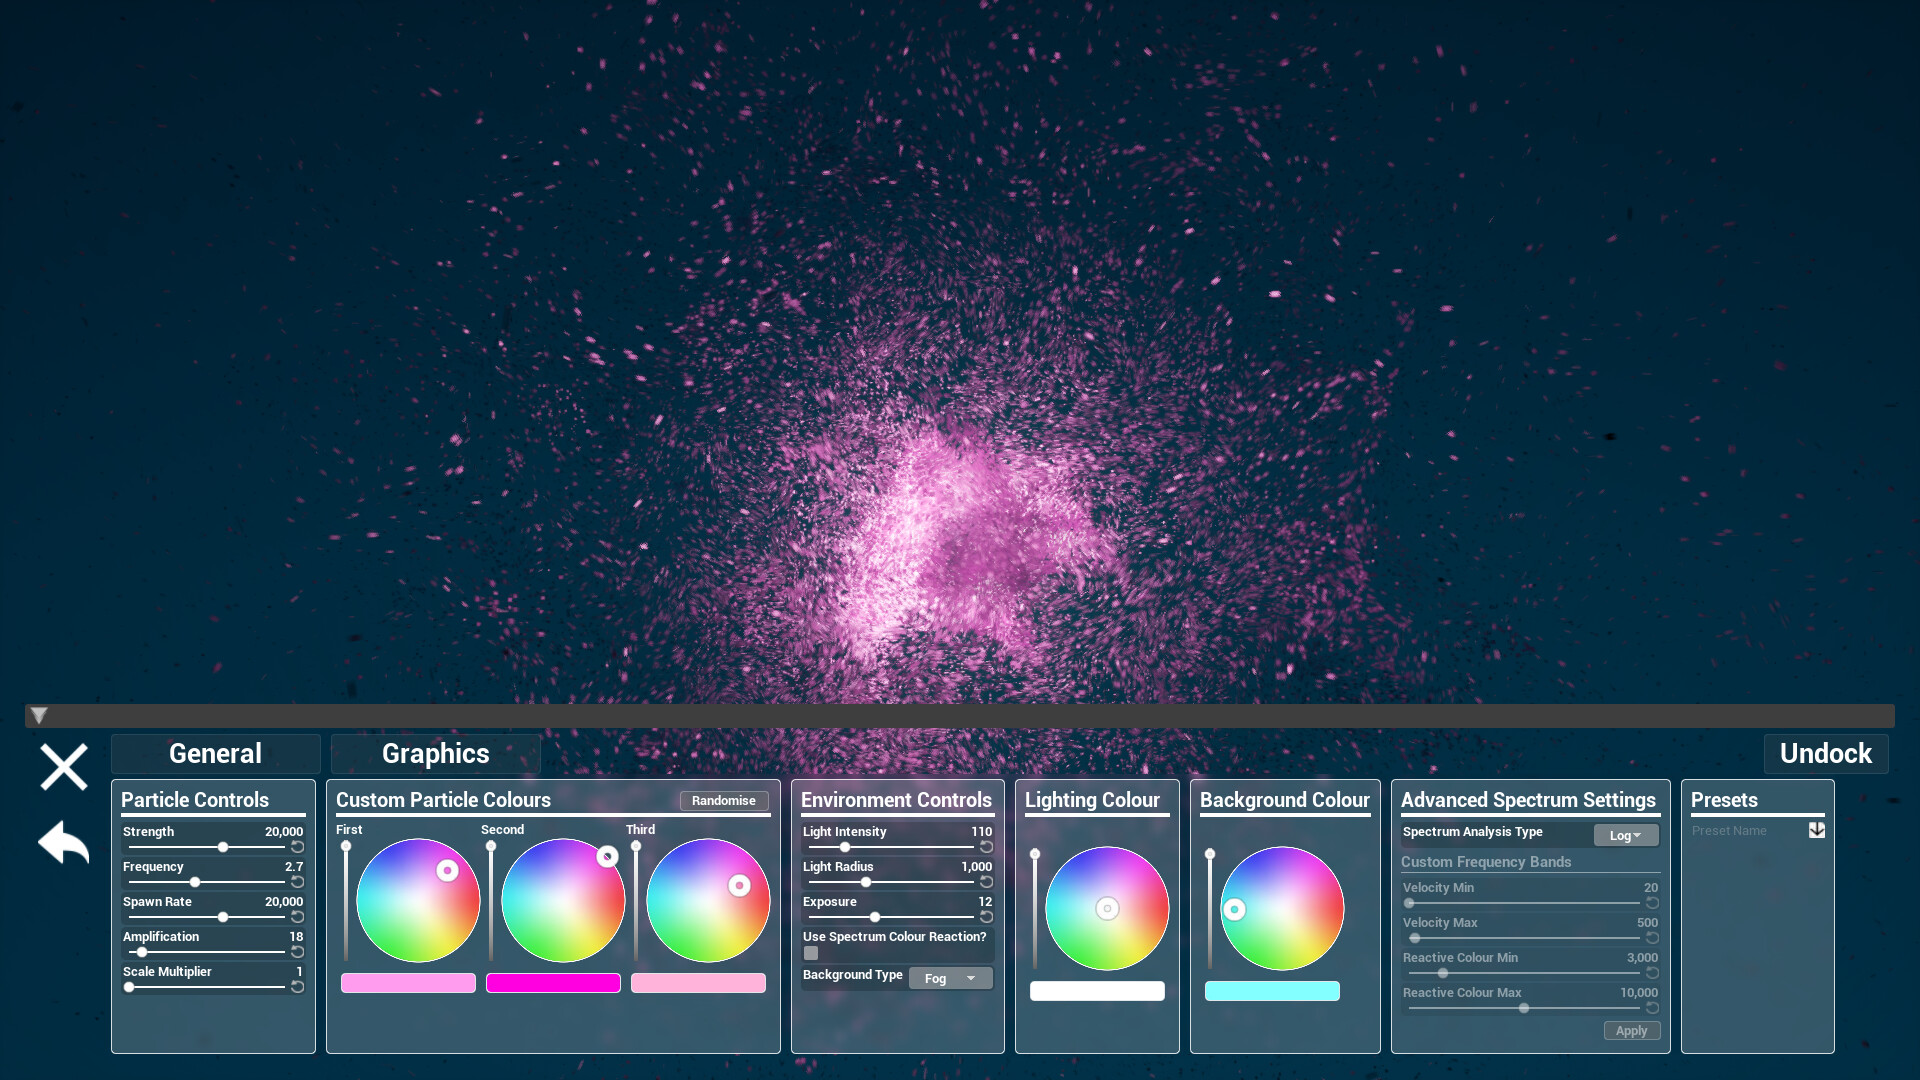
Task: Reset the Strength slider to default
Action: [x=297, y=847]
